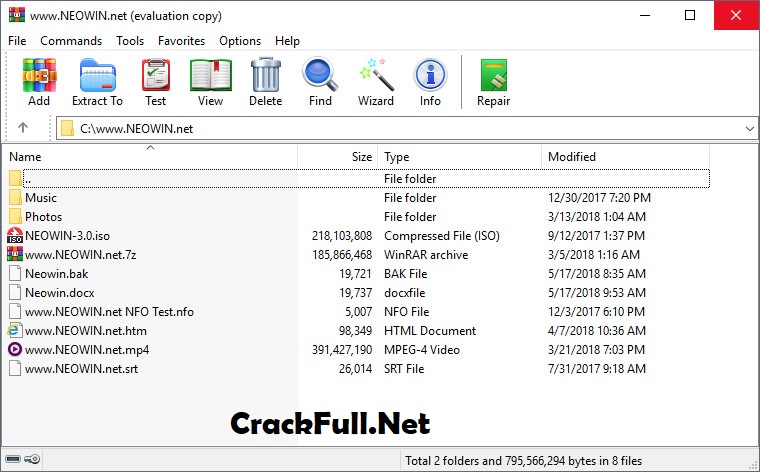The width and height of the screenshot is (760, 472).
Task: Open the Favorites menu
Action: (181, 41)
